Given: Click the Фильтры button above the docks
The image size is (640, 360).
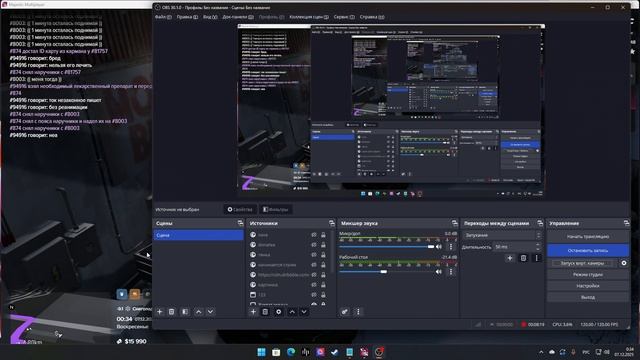Looking at the screenshot, I should tap(276, 209).
